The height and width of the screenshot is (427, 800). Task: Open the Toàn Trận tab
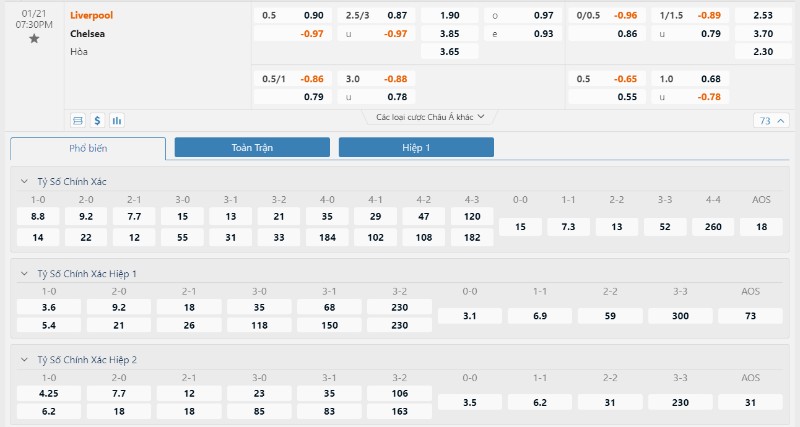coord(252,147)
